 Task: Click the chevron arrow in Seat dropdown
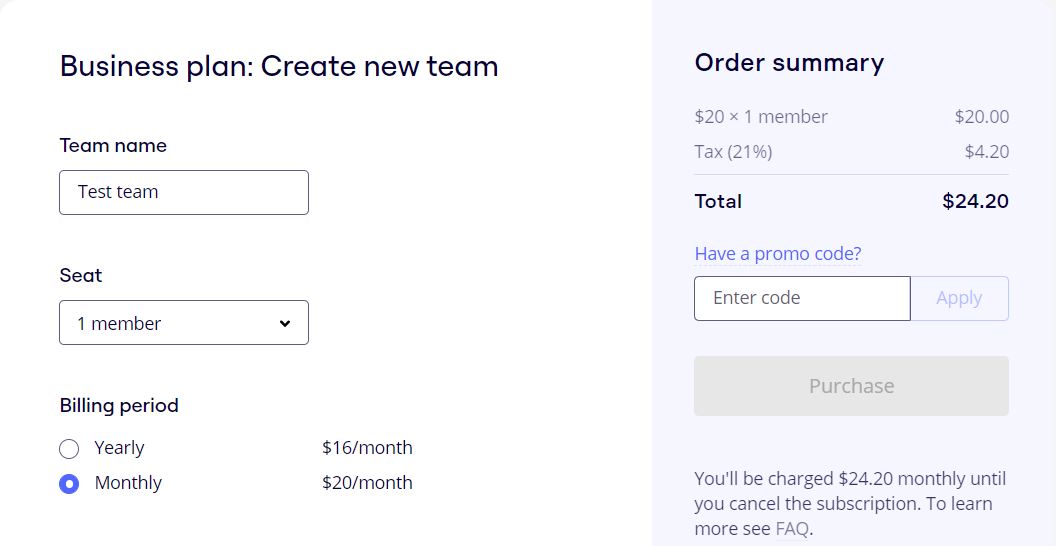pyautogui.click(x=285, y=323)
